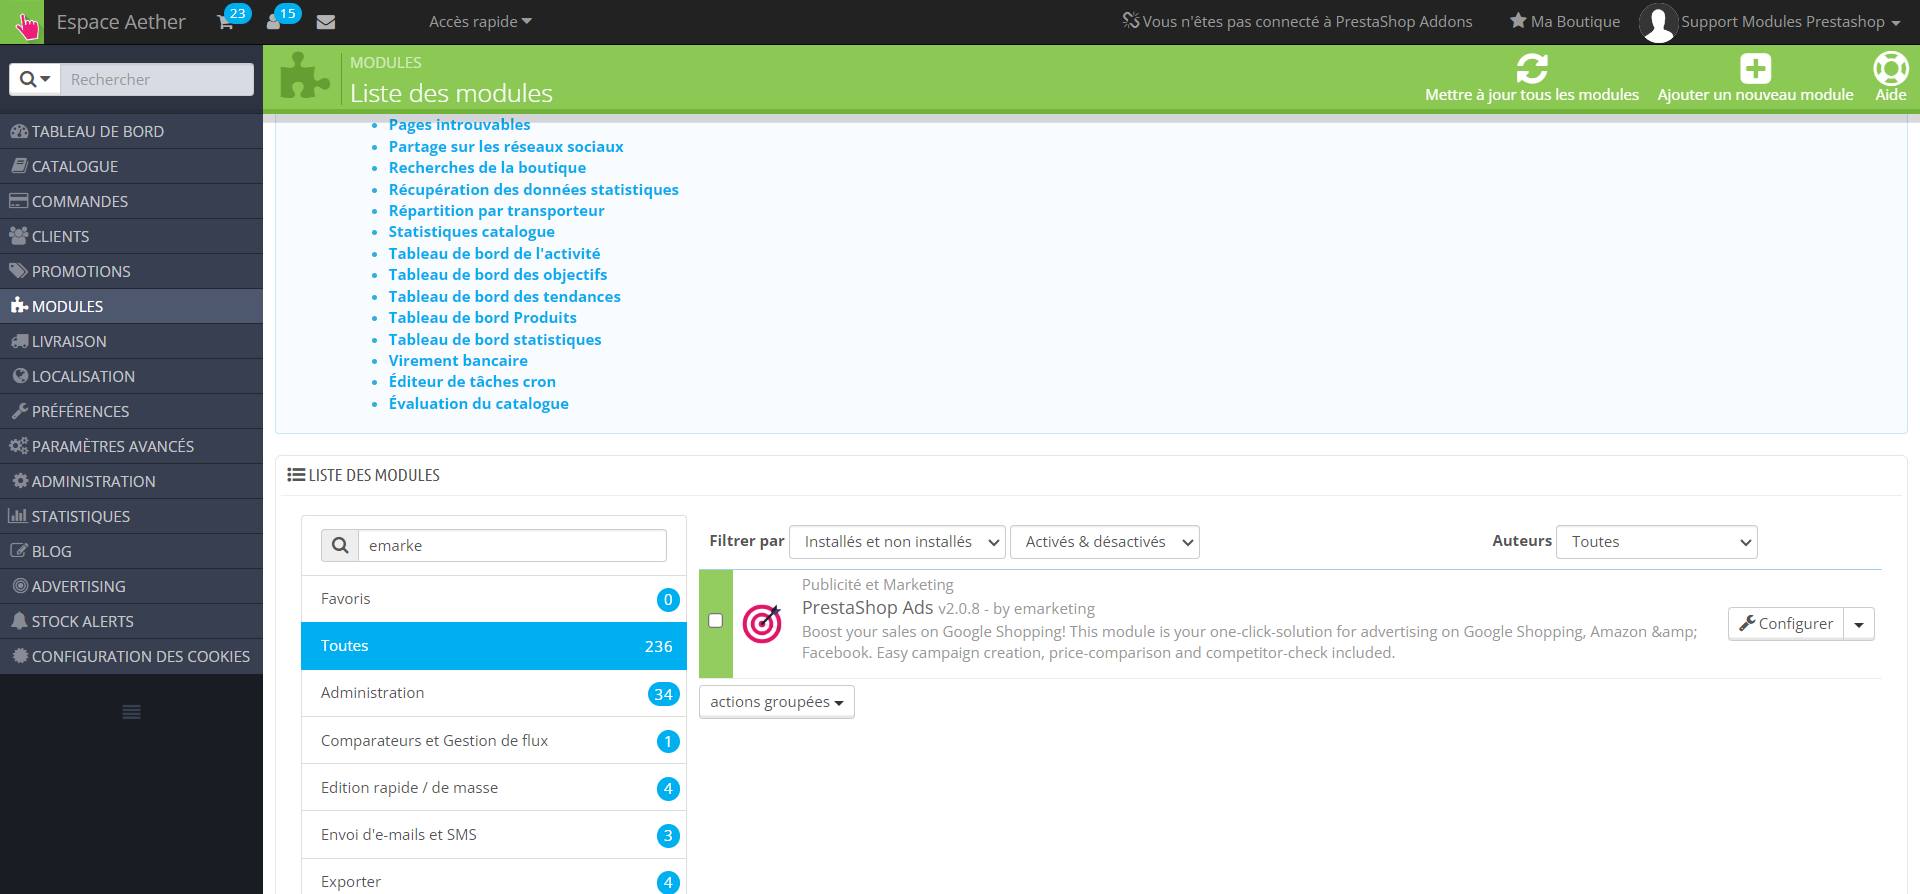Click the Addons disconnected link icon
The height and width of the screenshot is (894, 1920).
click(1131, 21)
